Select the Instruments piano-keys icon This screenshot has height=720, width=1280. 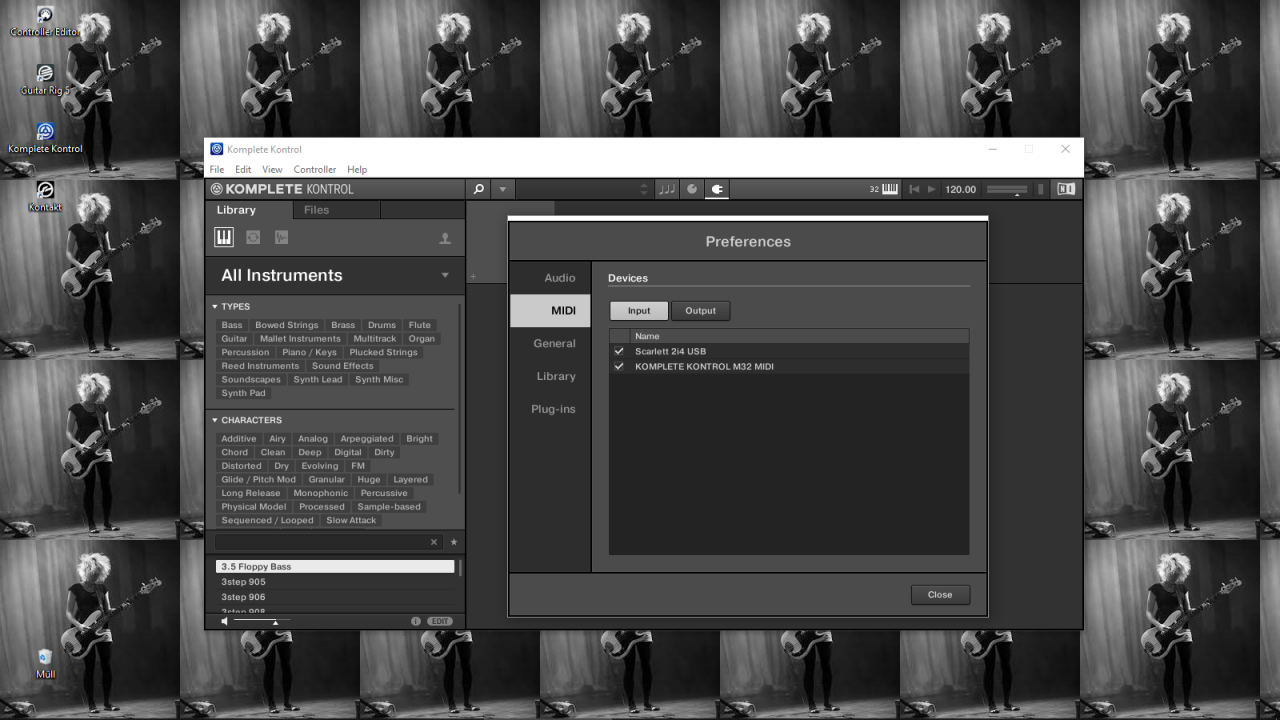point(223,237)
